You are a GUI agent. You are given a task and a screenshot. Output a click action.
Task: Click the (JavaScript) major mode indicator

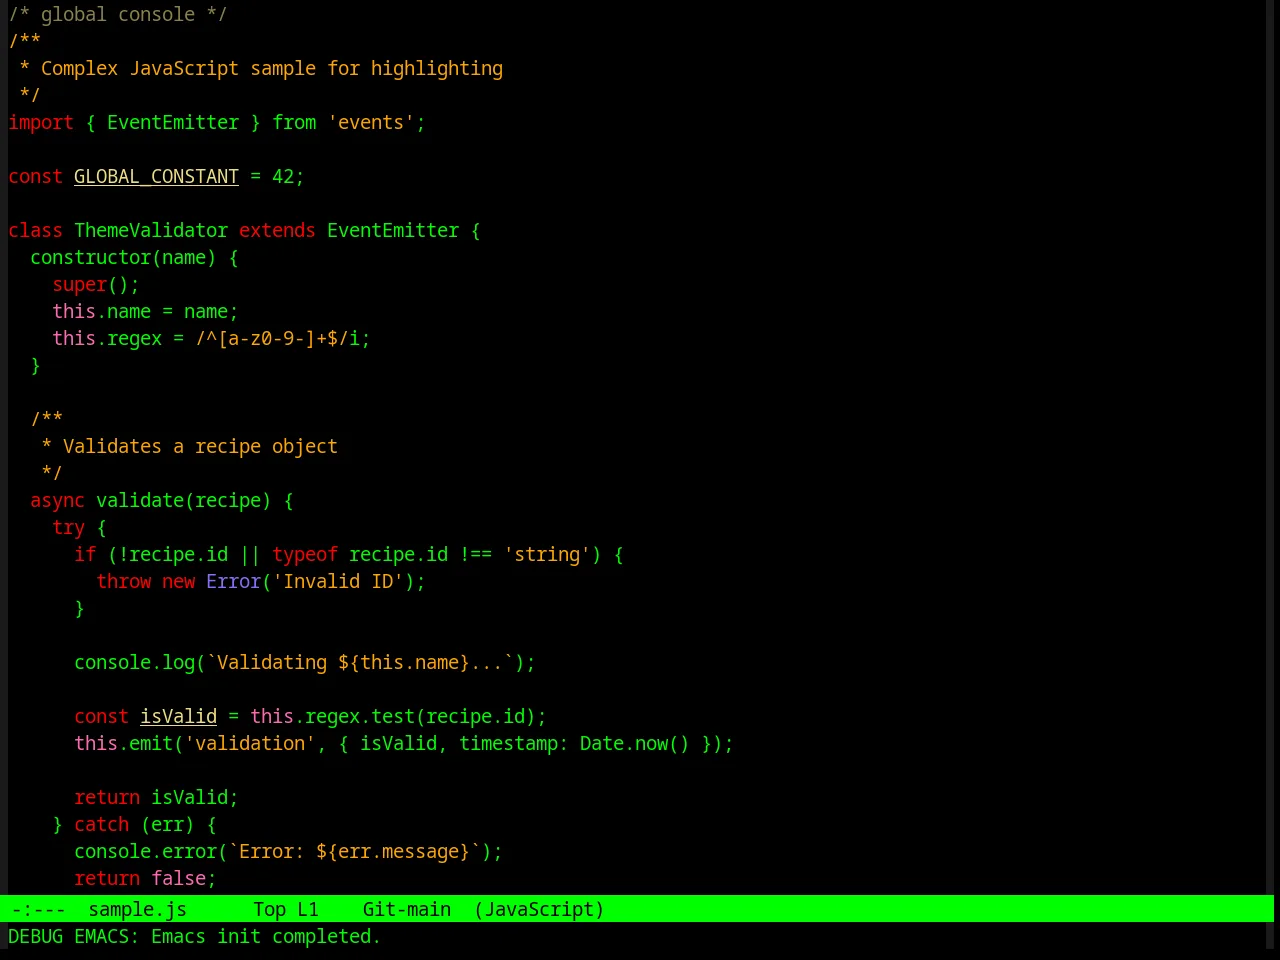tap(539, 909)
